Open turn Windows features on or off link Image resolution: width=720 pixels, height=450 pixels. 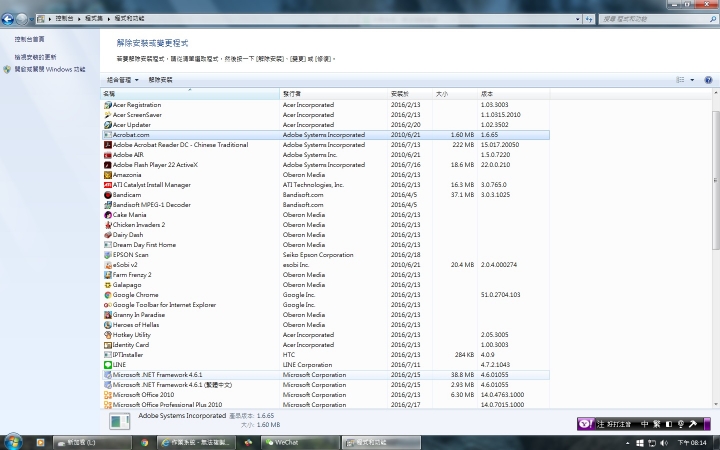(50, 69)
